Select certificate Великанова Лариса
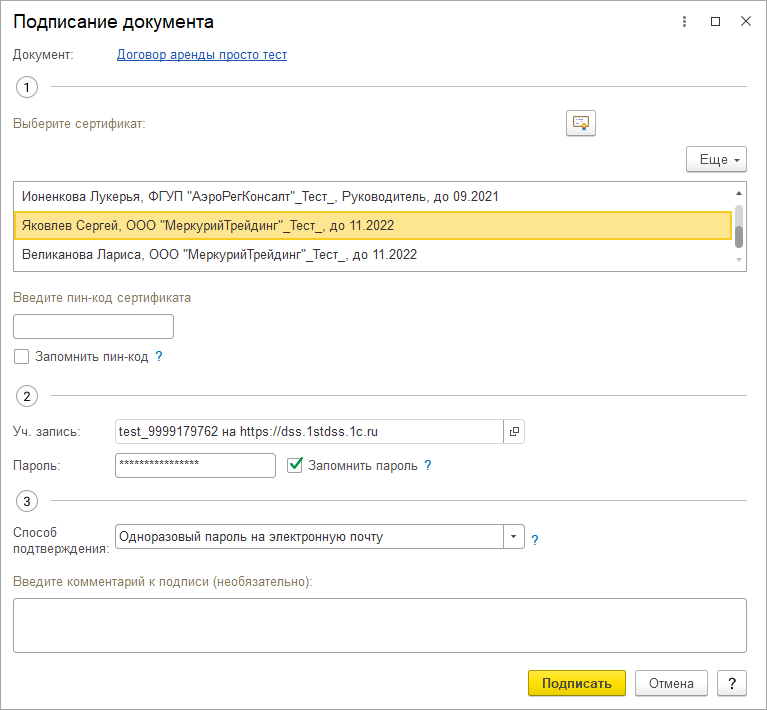This screenshot has width=767, height=710. (x=219, y=254)
